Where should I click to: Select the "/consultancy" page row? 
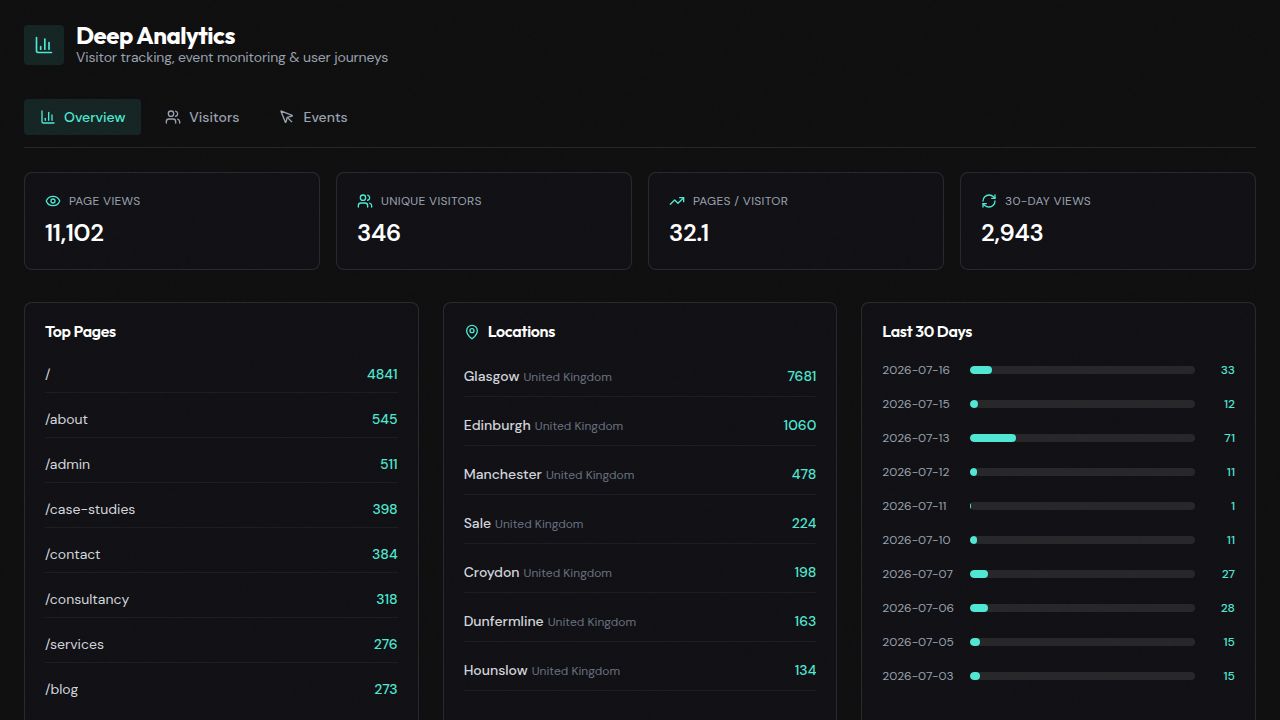coord(221,599)
